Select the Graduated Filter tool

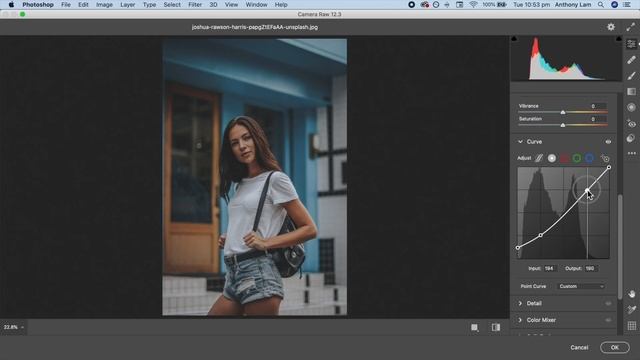[x=631, y=91]
